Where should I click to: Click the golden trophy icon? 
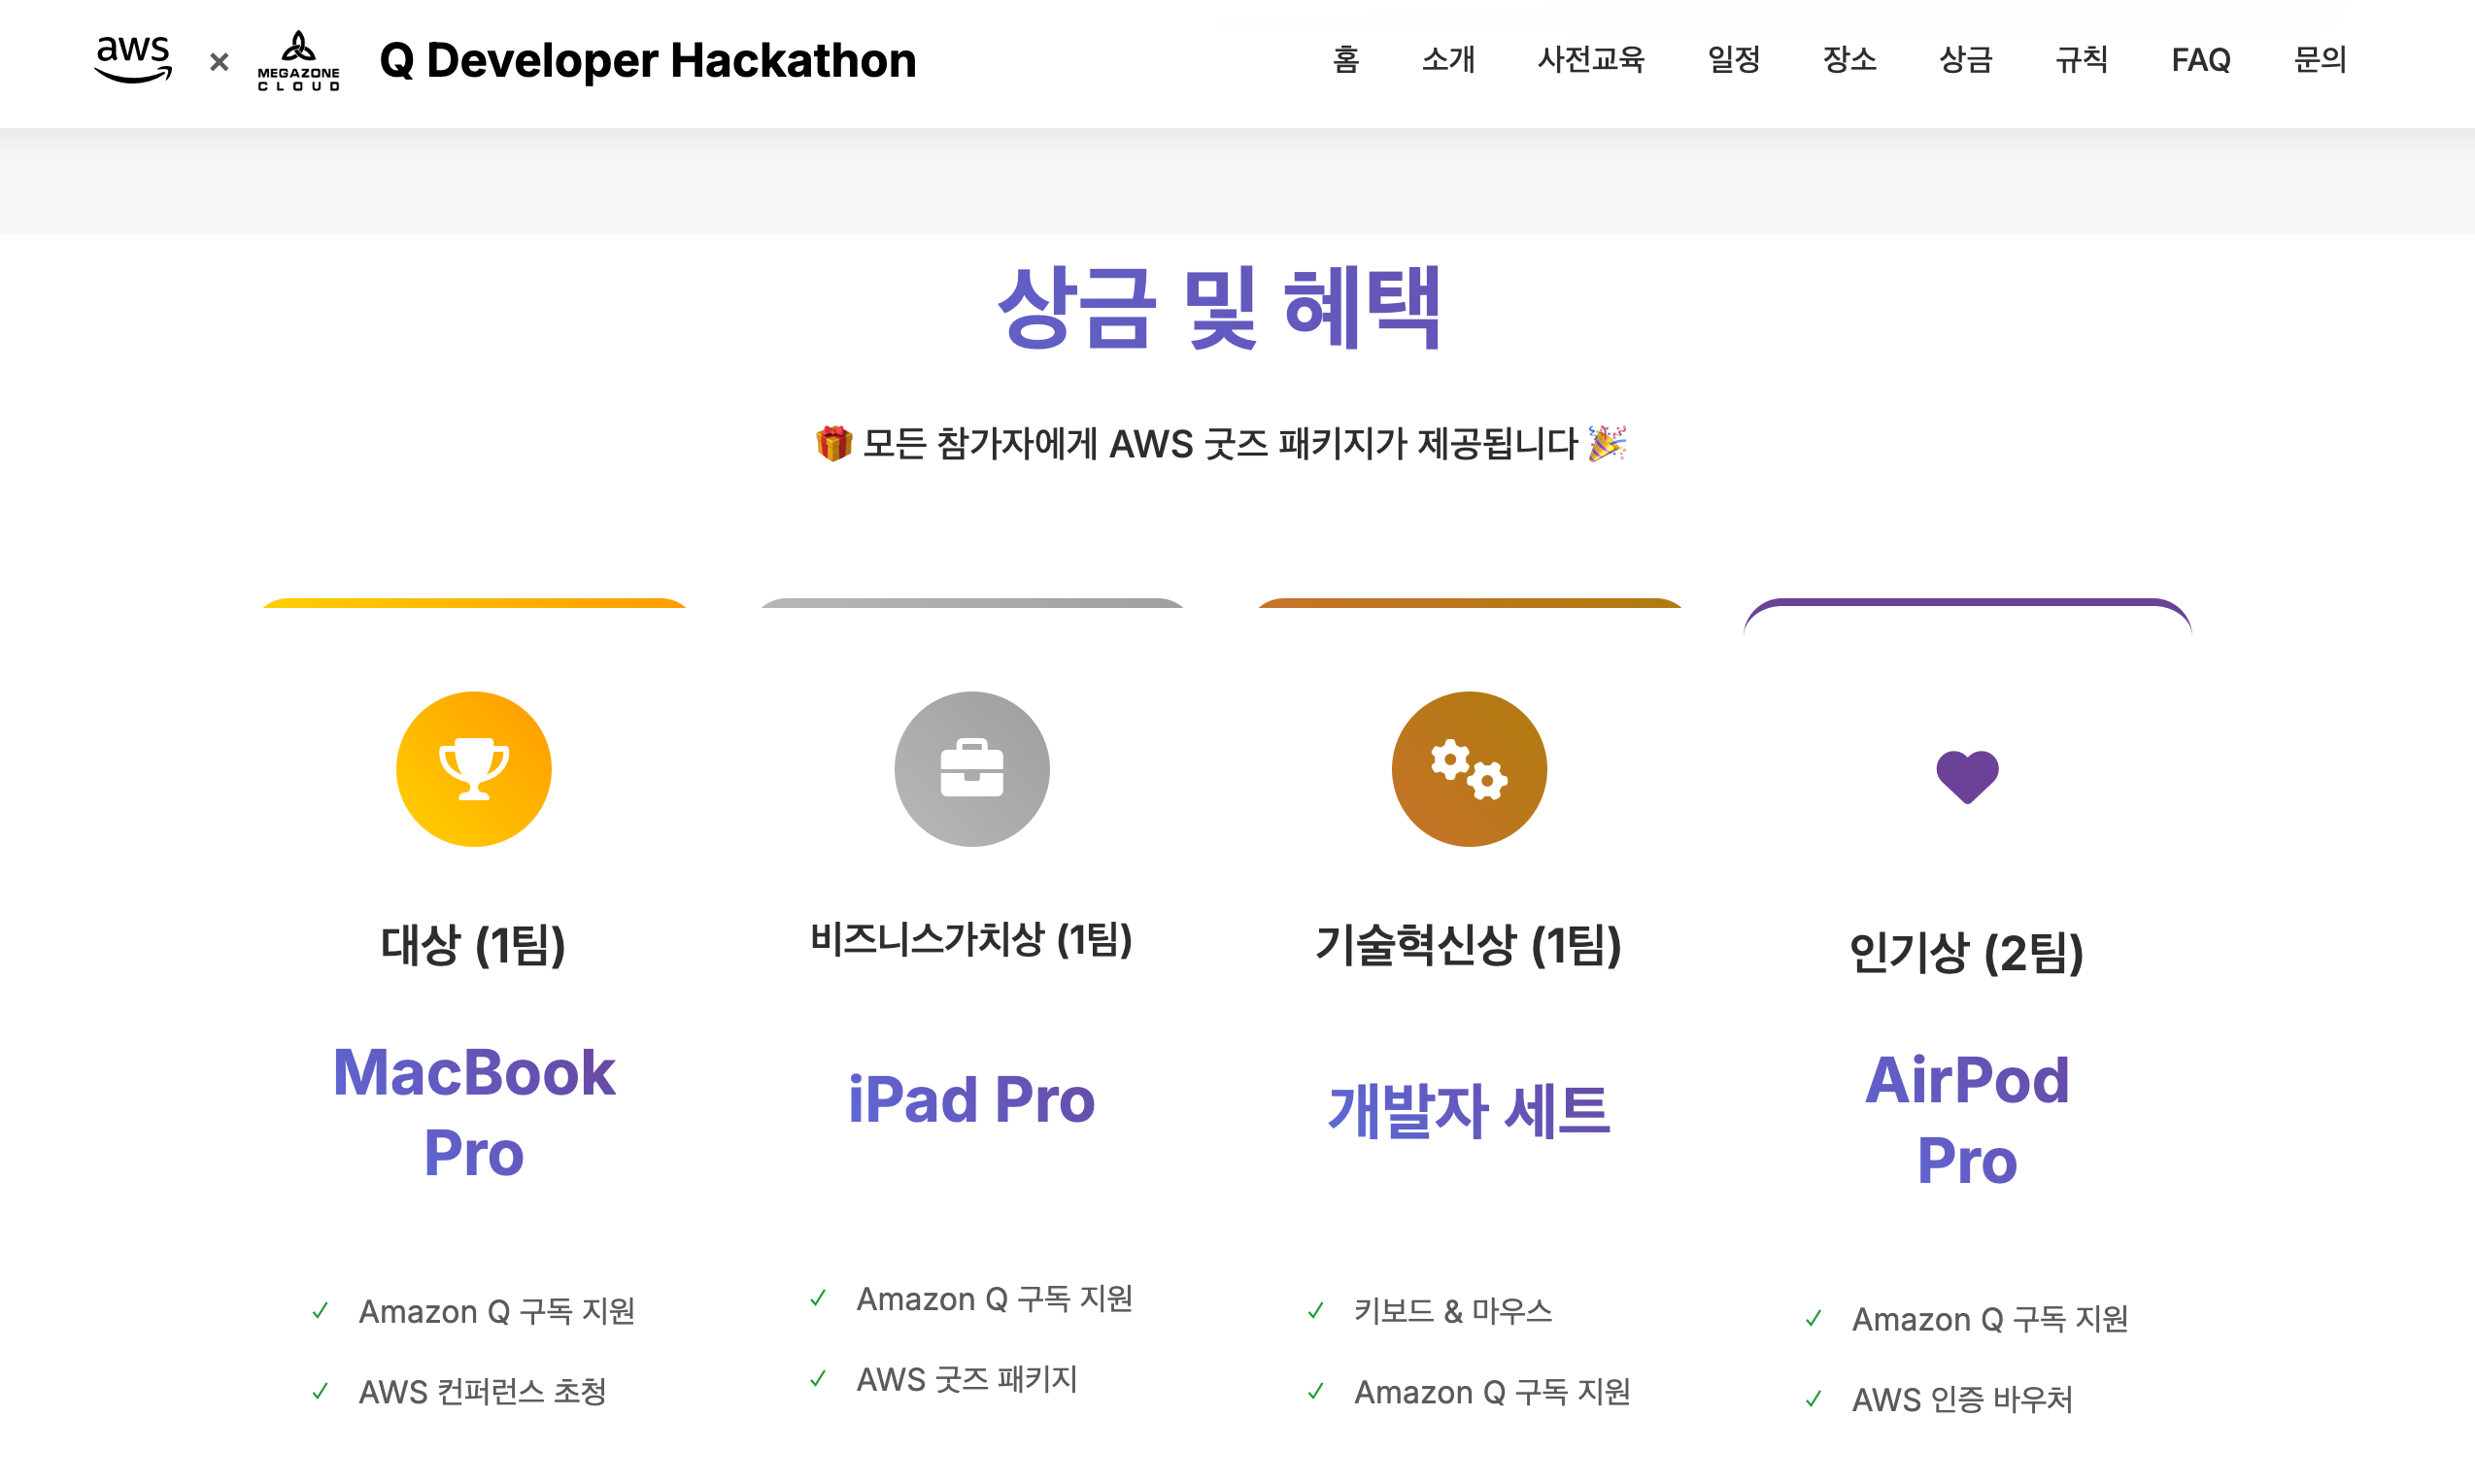click(x=473, y=768)
